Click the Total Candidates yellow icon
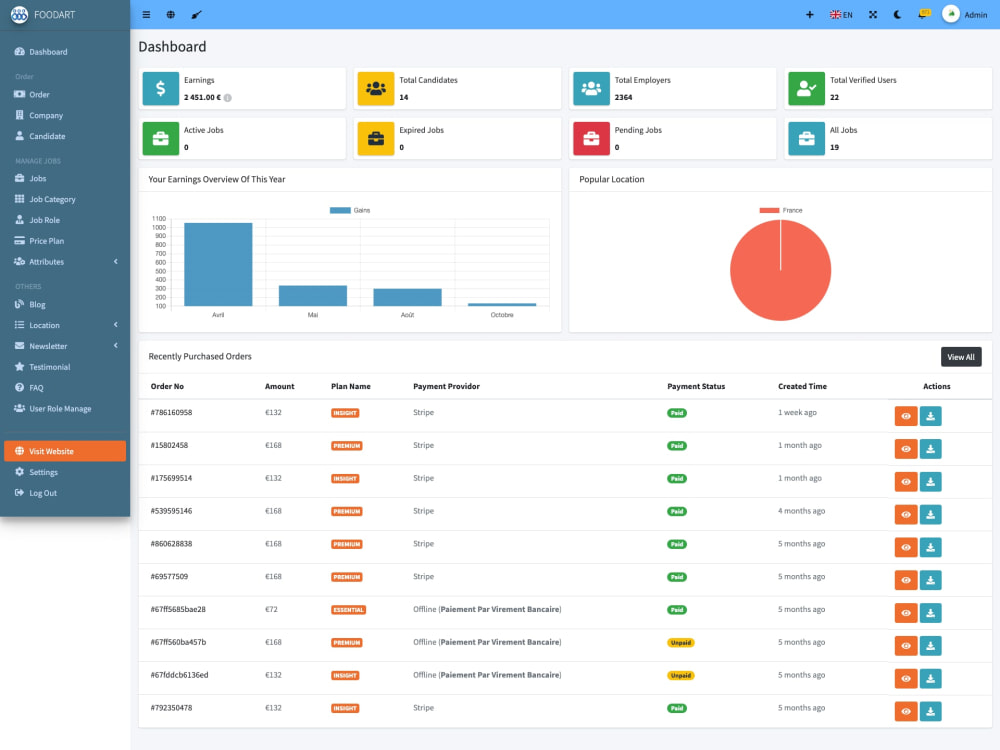 (x=376, y=89)
